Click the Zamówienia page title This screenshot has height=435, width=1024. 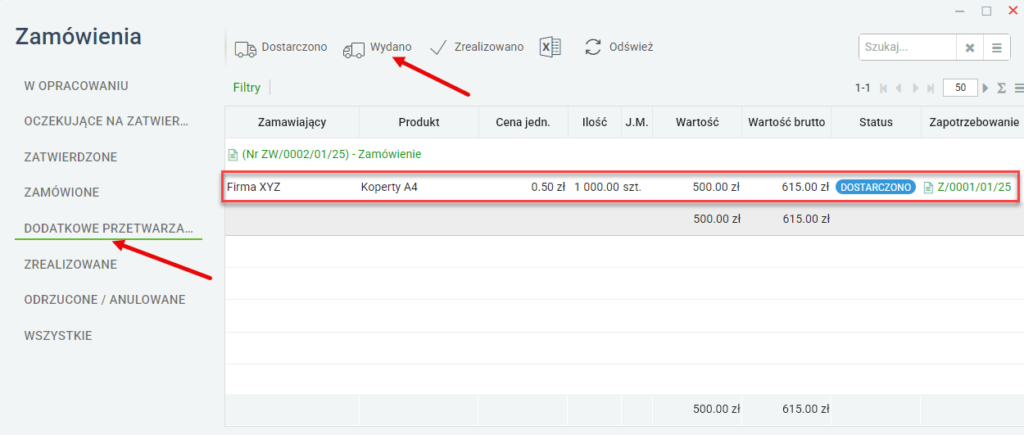click(x=78, y=37)
